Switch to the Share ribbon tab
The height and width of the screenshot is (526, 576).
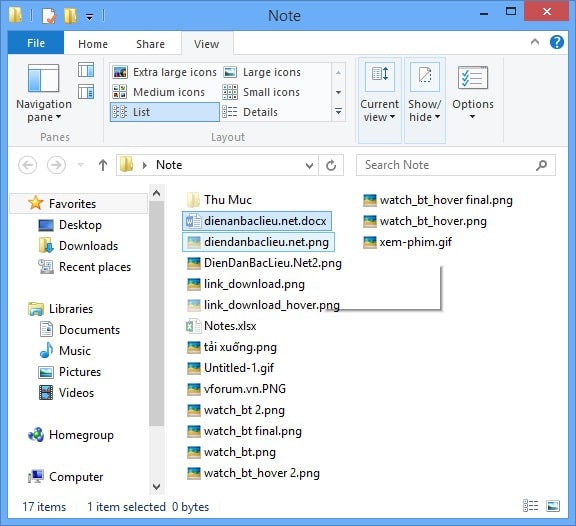[x=150, y=44]
